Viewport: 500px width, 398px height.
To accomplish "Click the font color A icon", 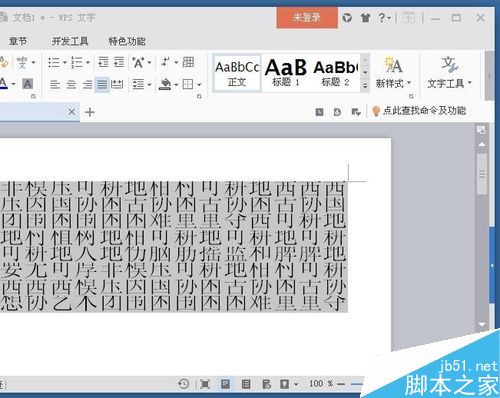I will (3, 83).
